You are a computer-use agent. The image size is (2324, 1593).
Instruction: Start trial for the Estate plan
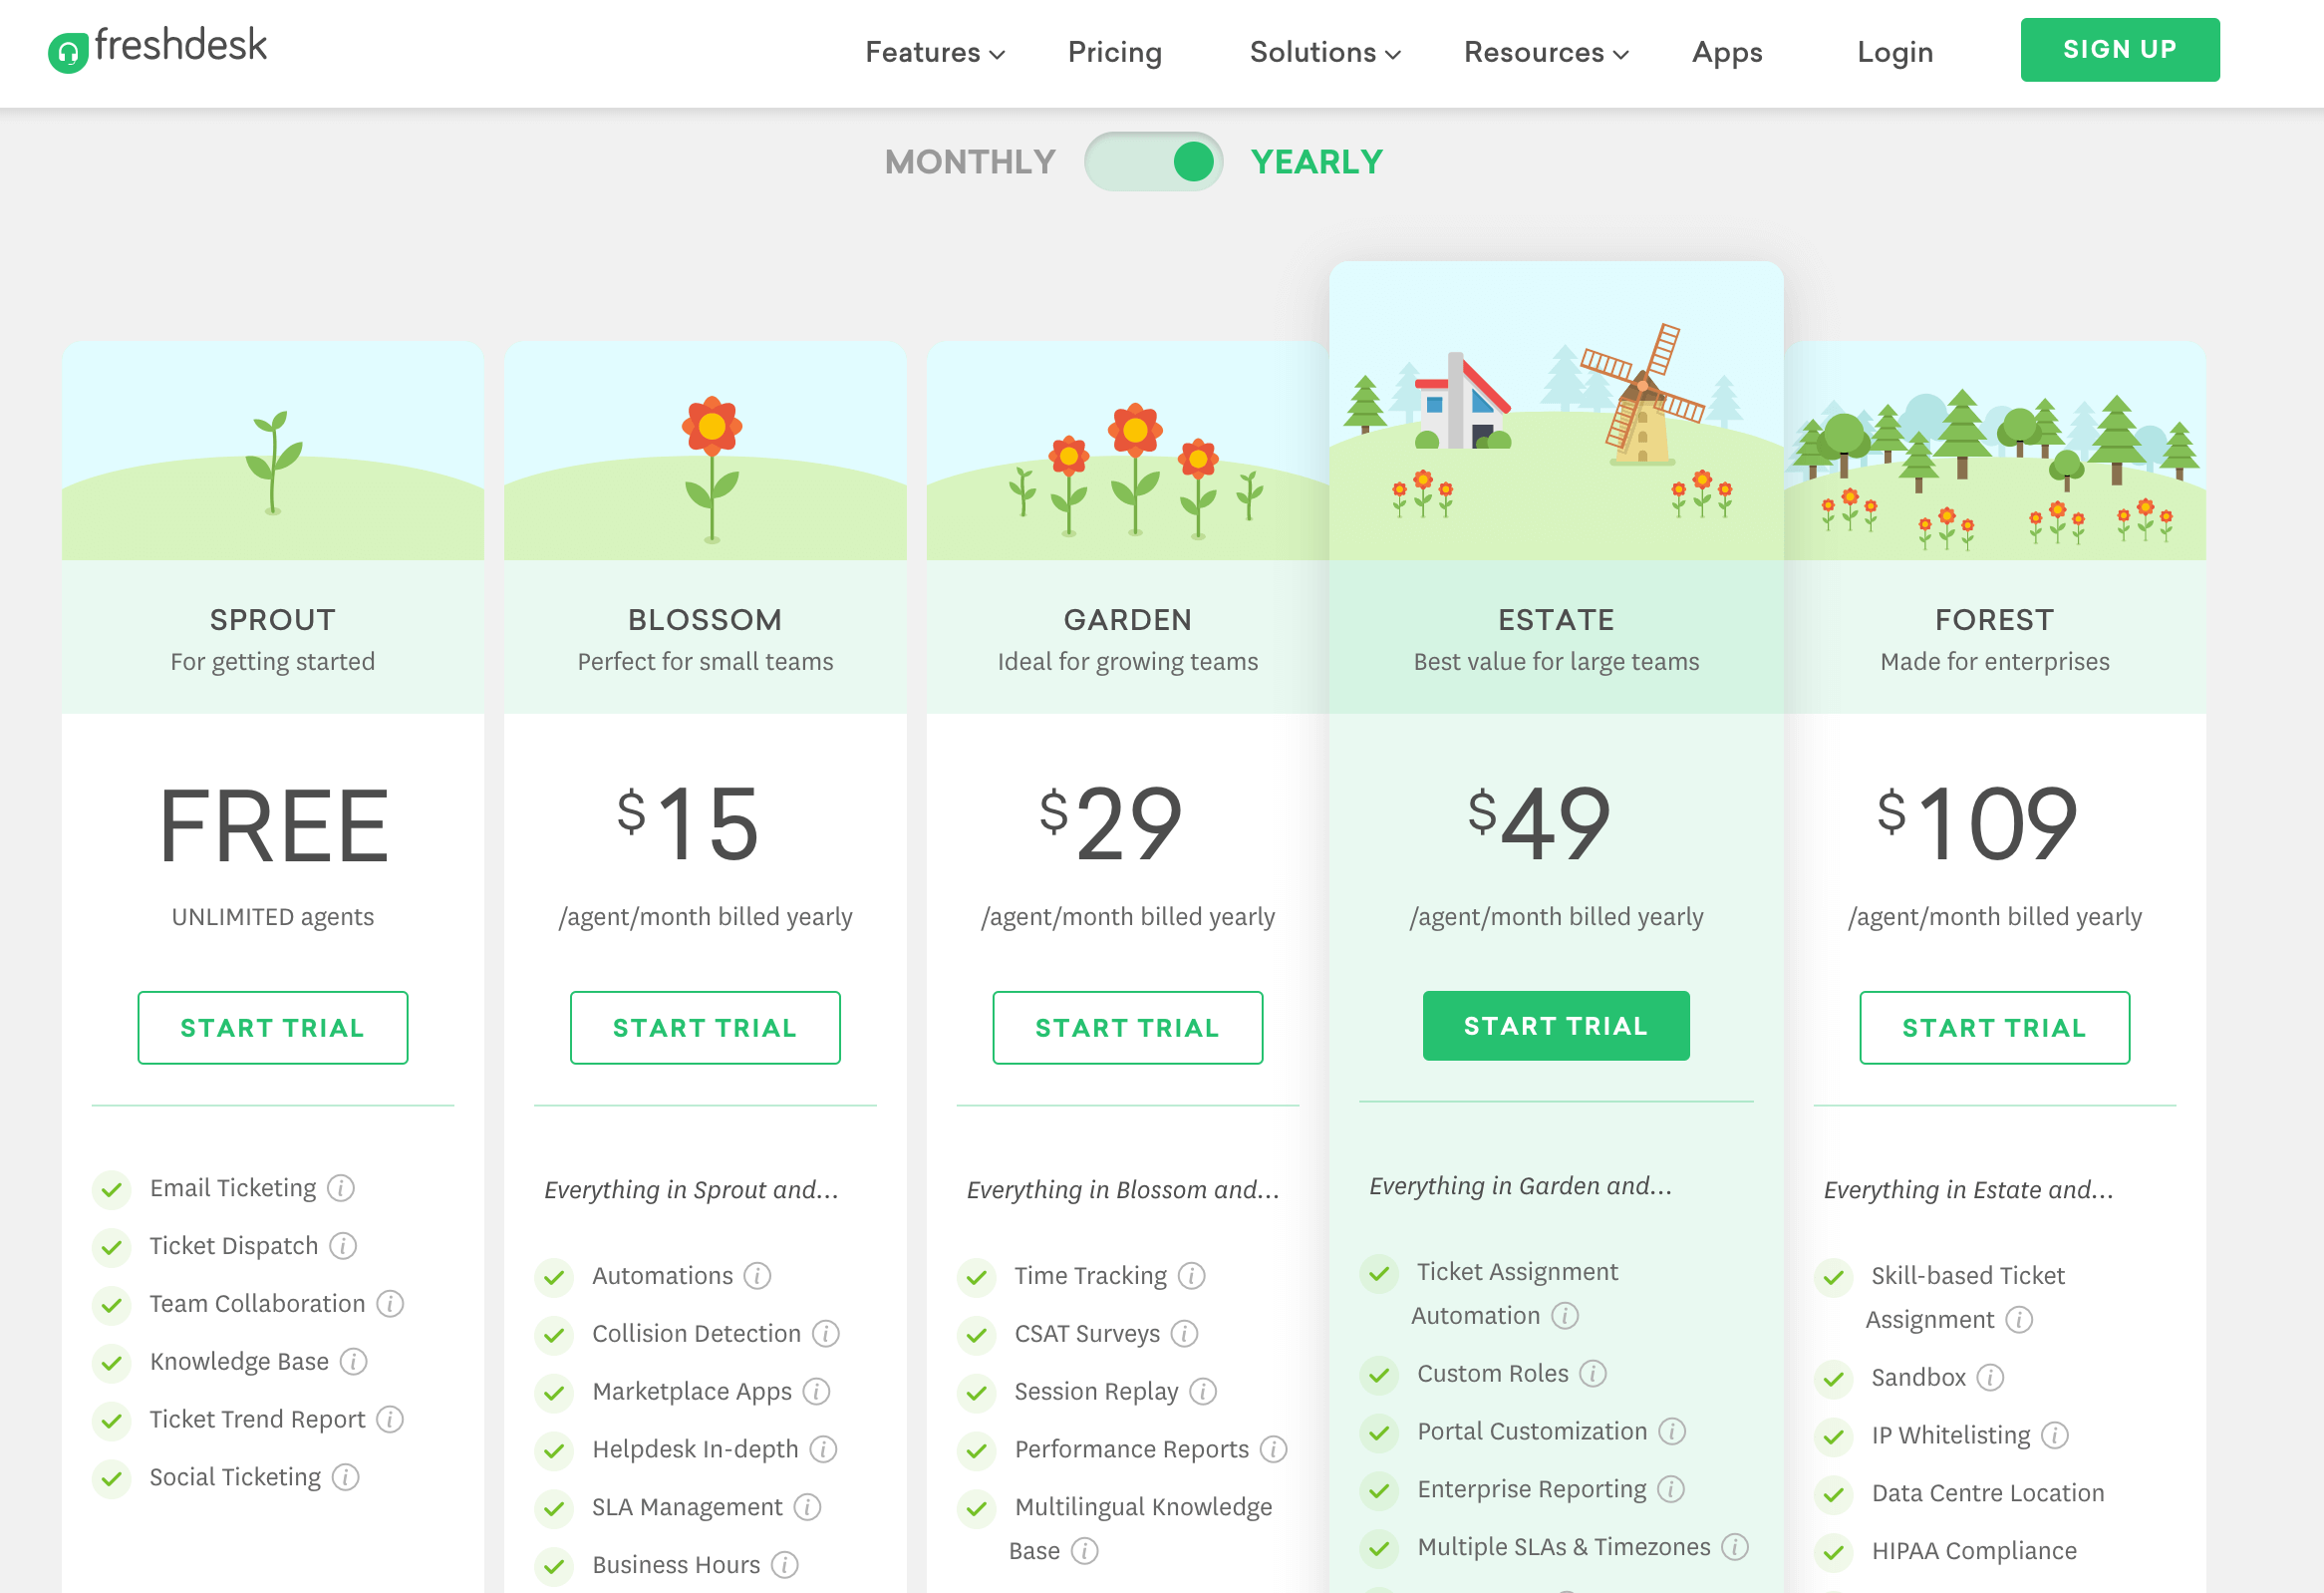tap(1557, 1027)
